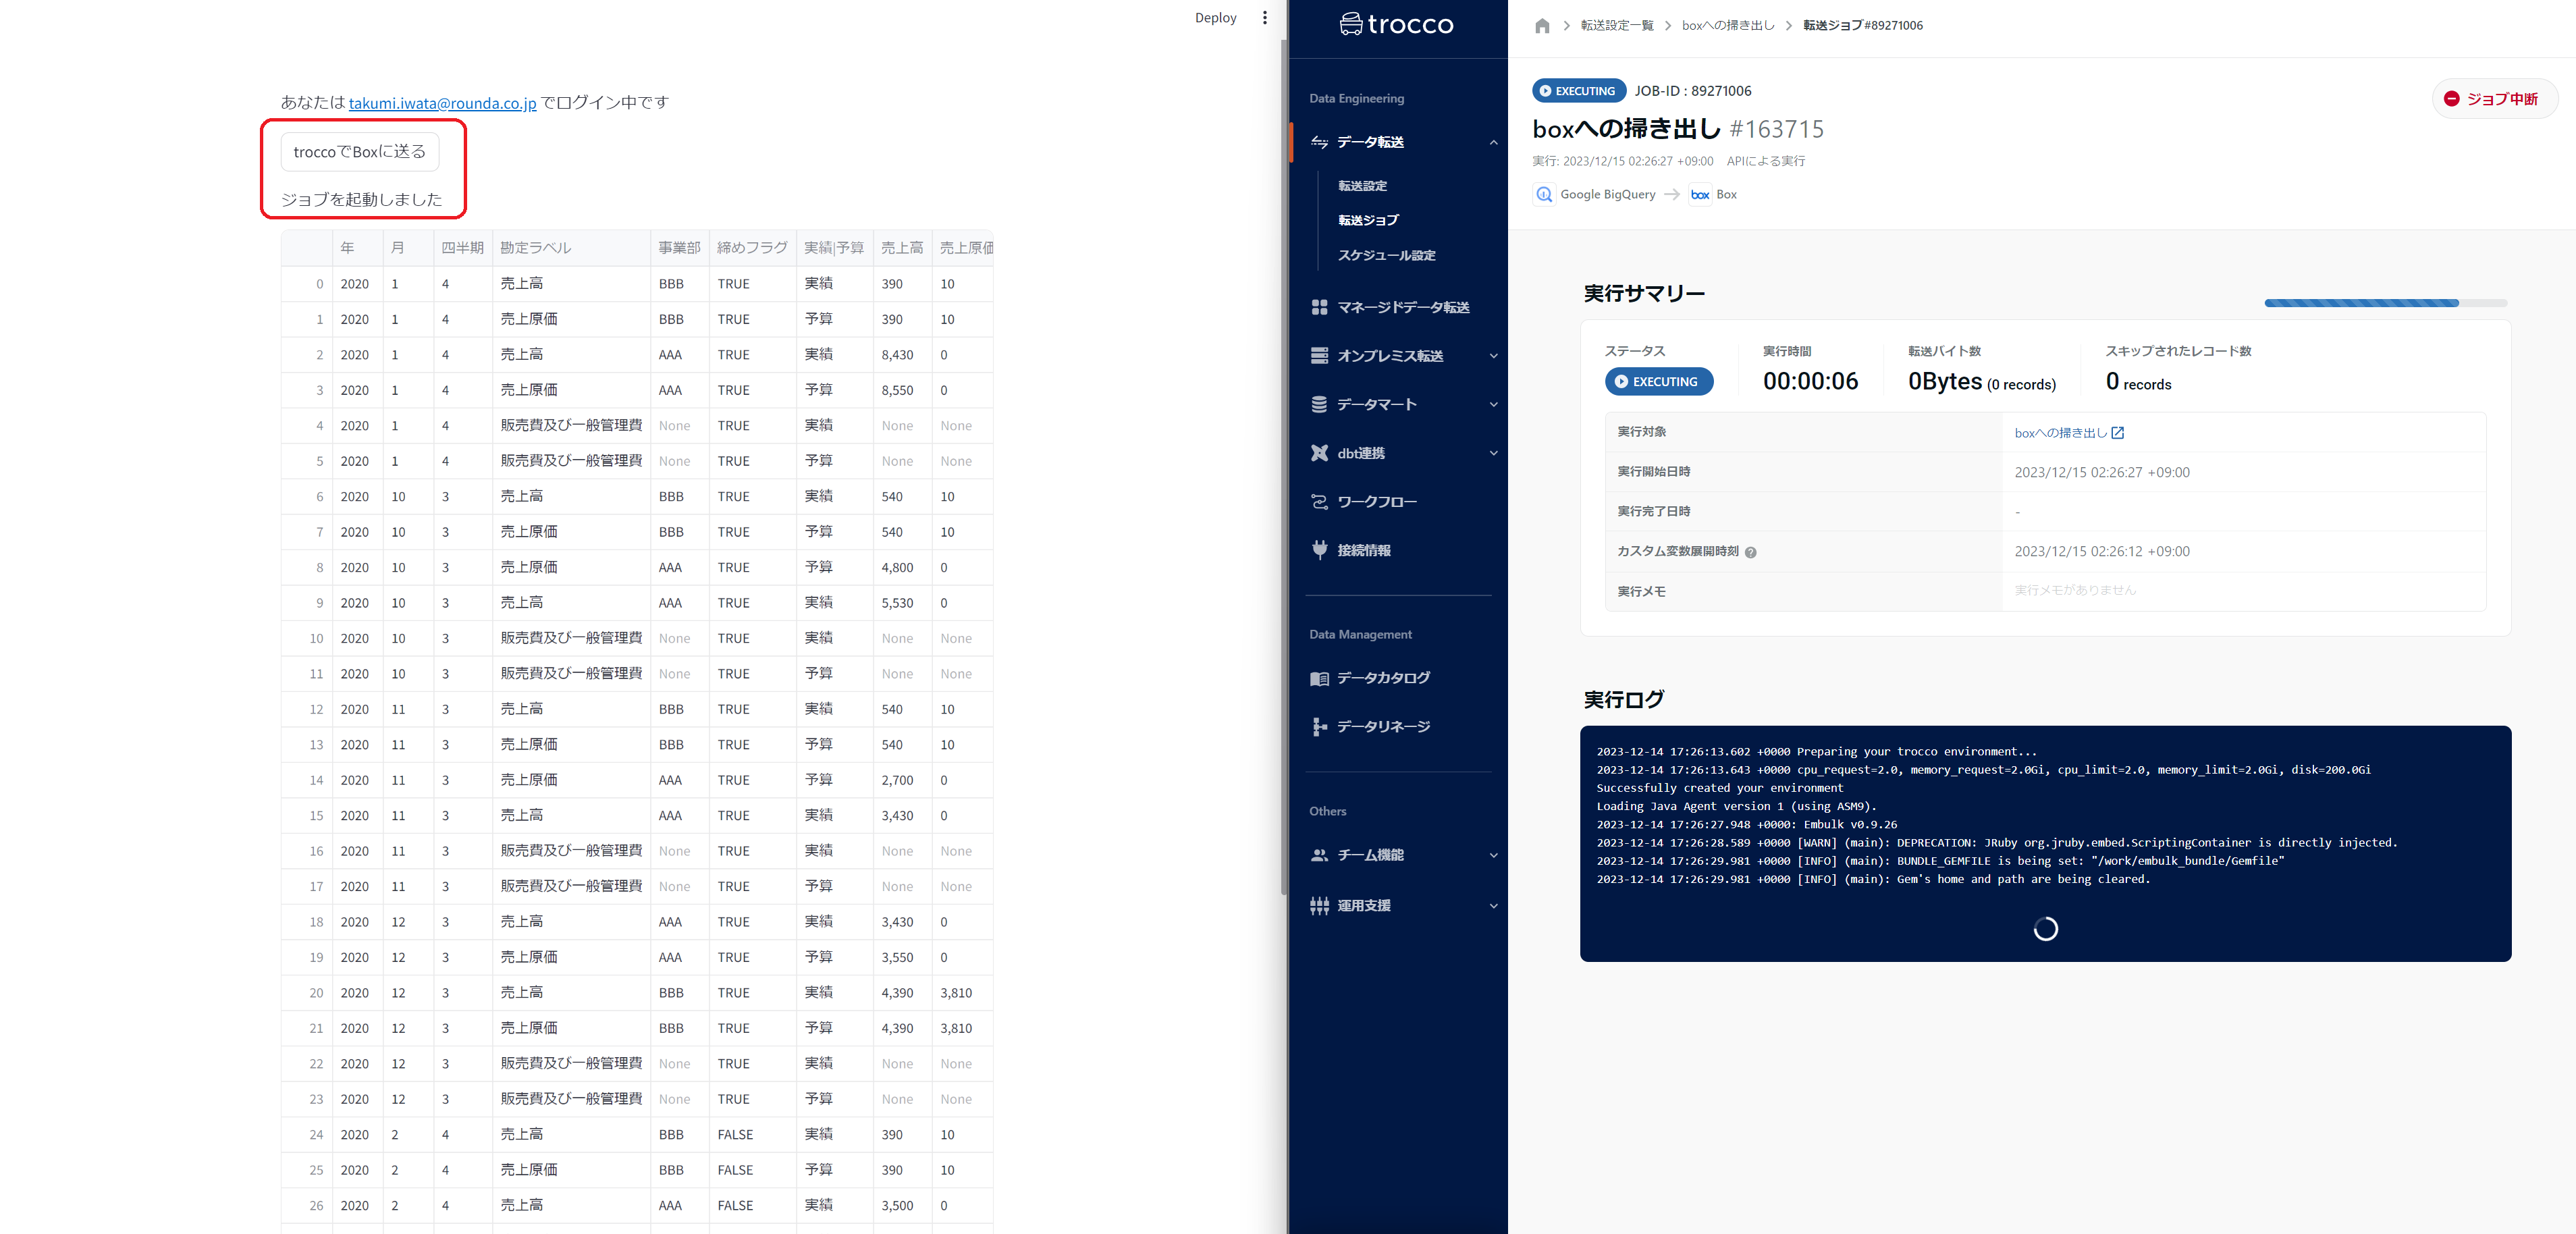Click the home breadcrumb icon
The width and height of the screenshot is (2576, 1234).
pyautogui.click(x=1542, y=26)
